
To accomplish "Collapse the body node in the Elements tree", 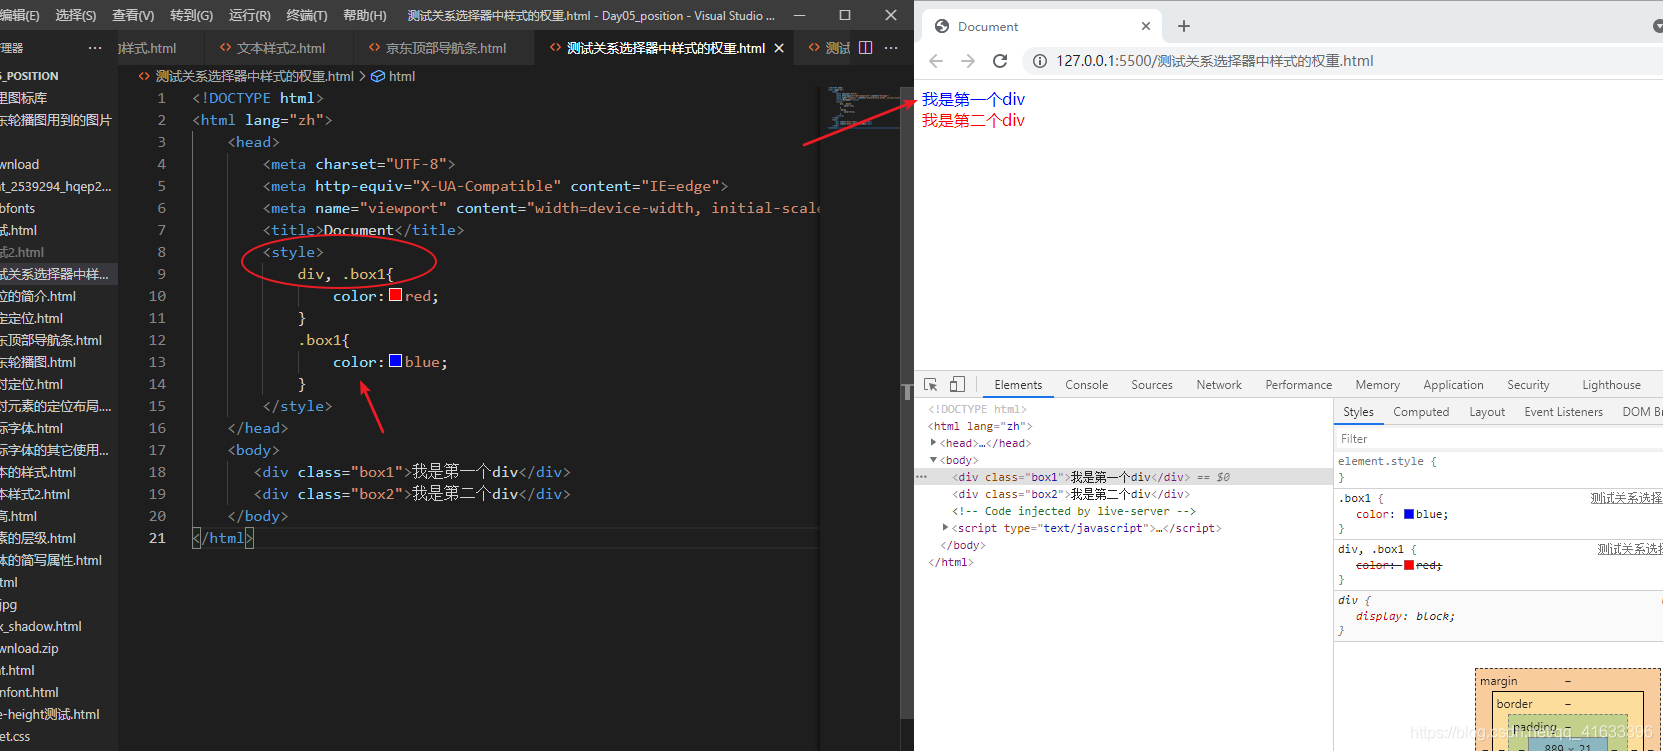I will (933, 460).
